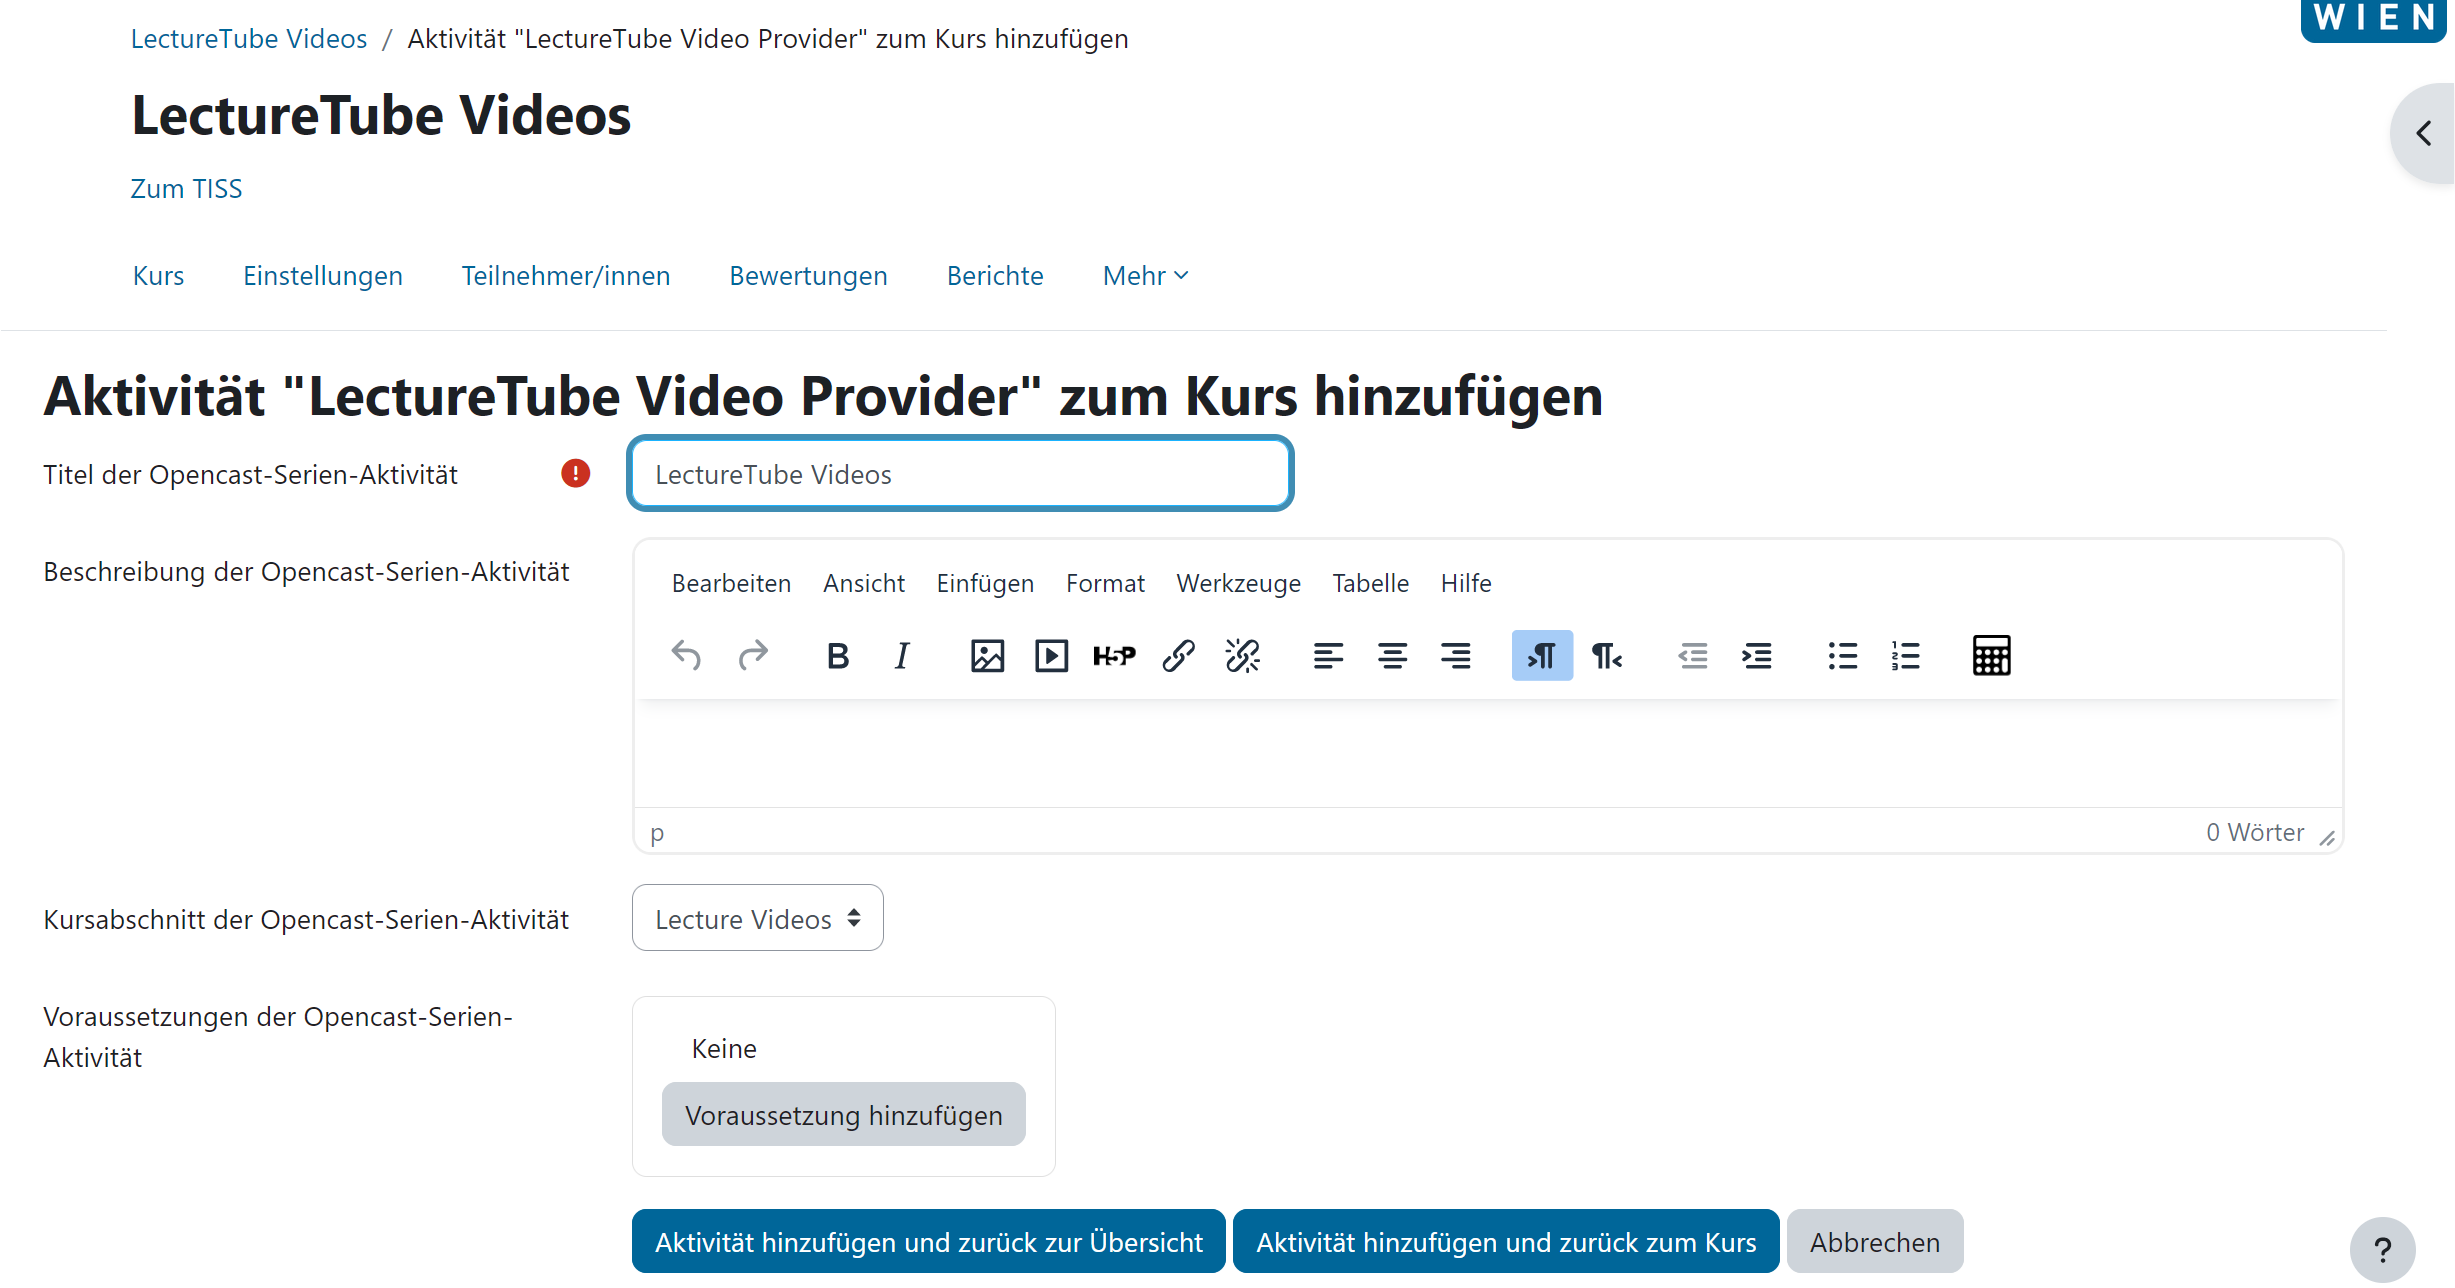The height and width of the screenshot is (1288, 2455).
Task: Click the 0 Wörter word count
Action: click(2255, 832)
